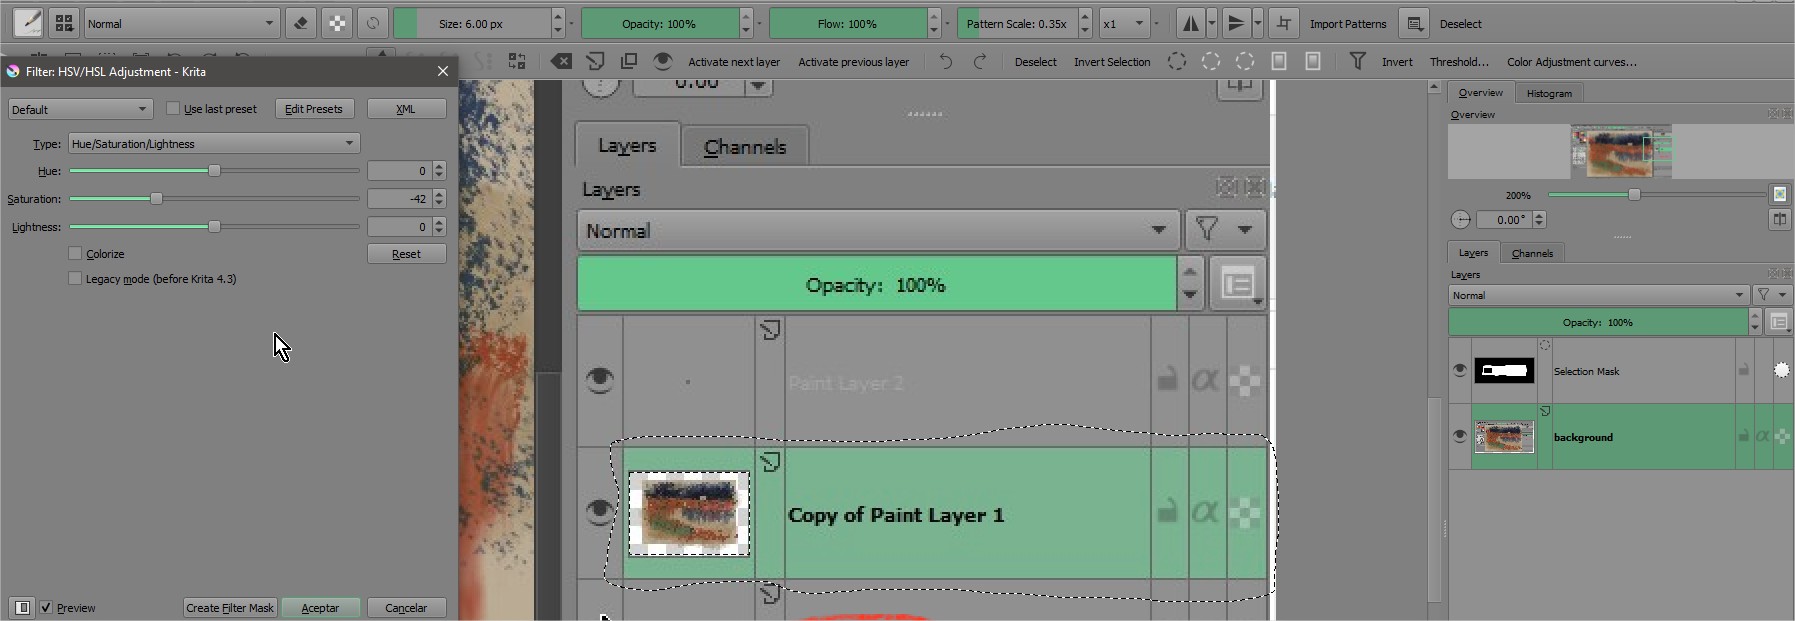Toggle lock on the Selection Mask layer
Image resolution: width=1795 pixels, height=621 pixels.
point(1744,370)
